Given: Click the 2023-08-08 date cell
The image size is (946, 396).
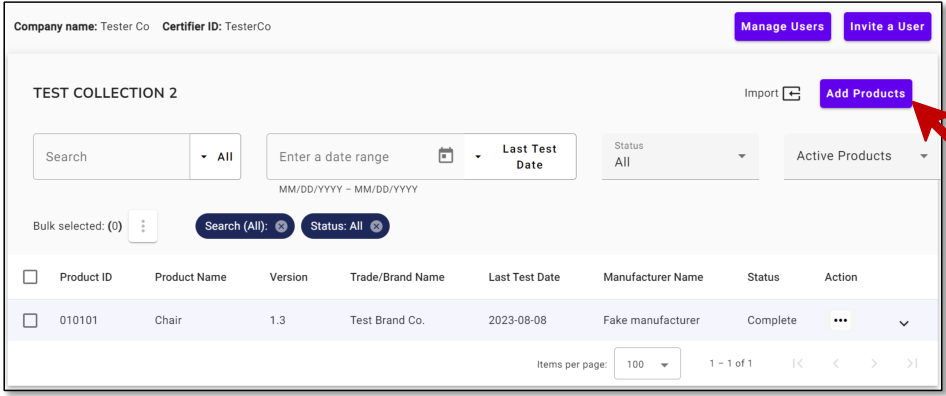Looking at the screenshot, I should tap(518, 321).
